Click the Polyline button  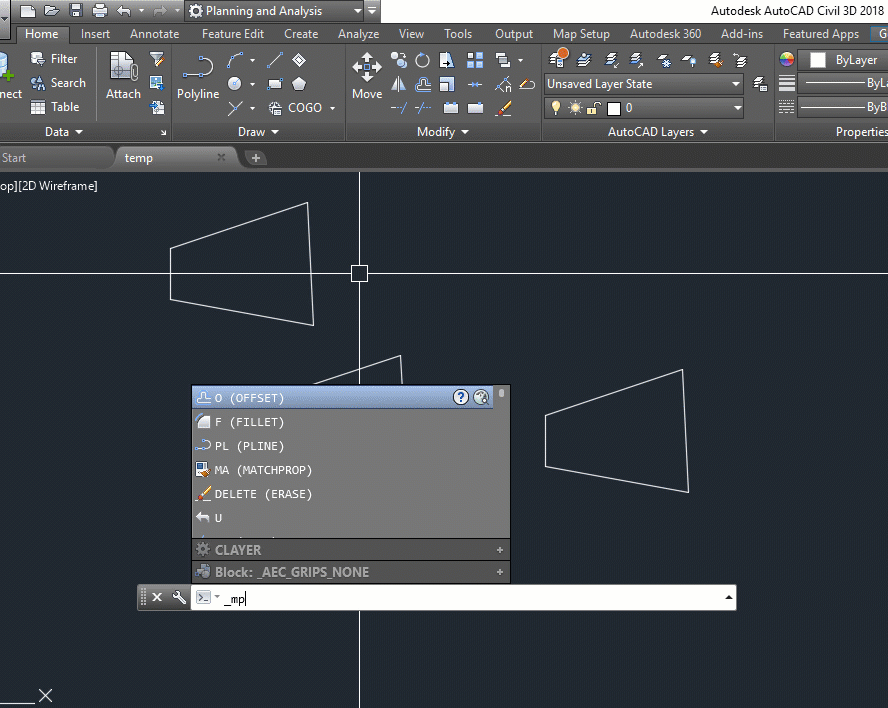pyautogui.click(x=198, y=75)
